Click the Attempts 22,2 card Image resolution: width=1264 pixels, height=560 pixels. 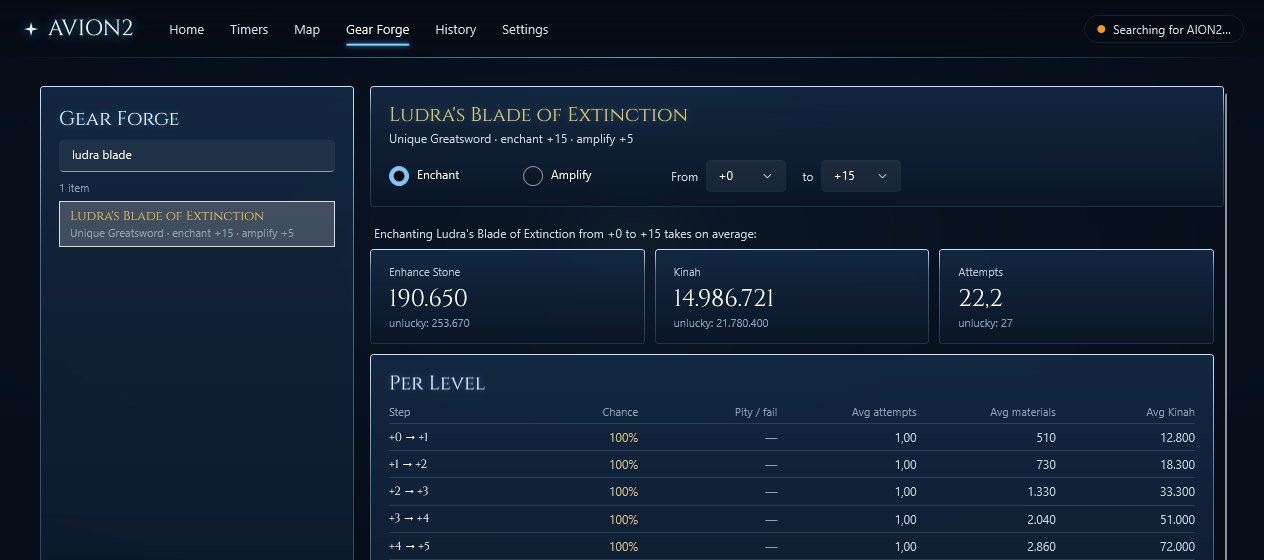click(1077, 297)
